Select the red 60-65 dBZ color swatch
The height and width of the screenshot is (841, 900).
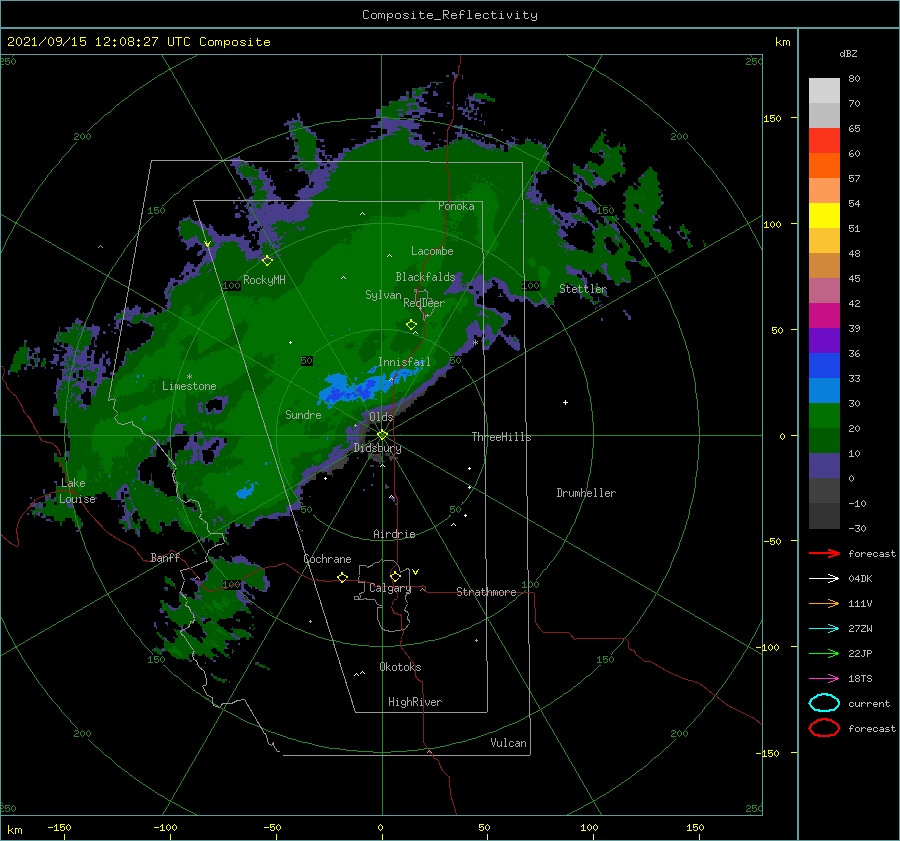pos(824,141)
